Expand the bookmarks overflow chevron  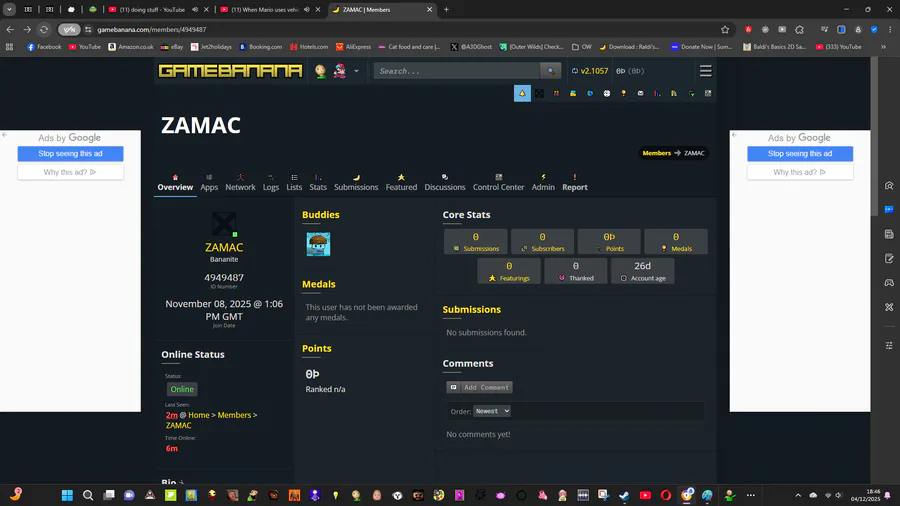tap(883, 47)
